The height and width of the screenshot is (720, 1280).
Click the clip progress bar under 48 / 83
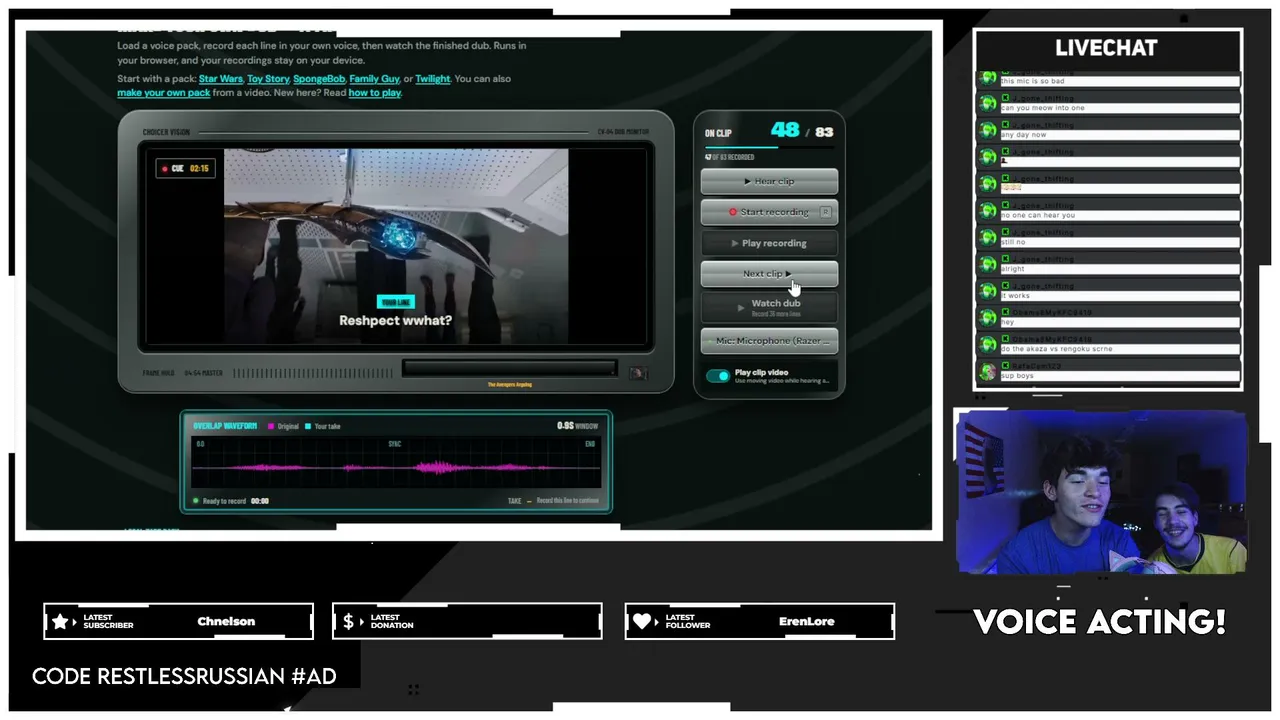[x=769, y=147]
